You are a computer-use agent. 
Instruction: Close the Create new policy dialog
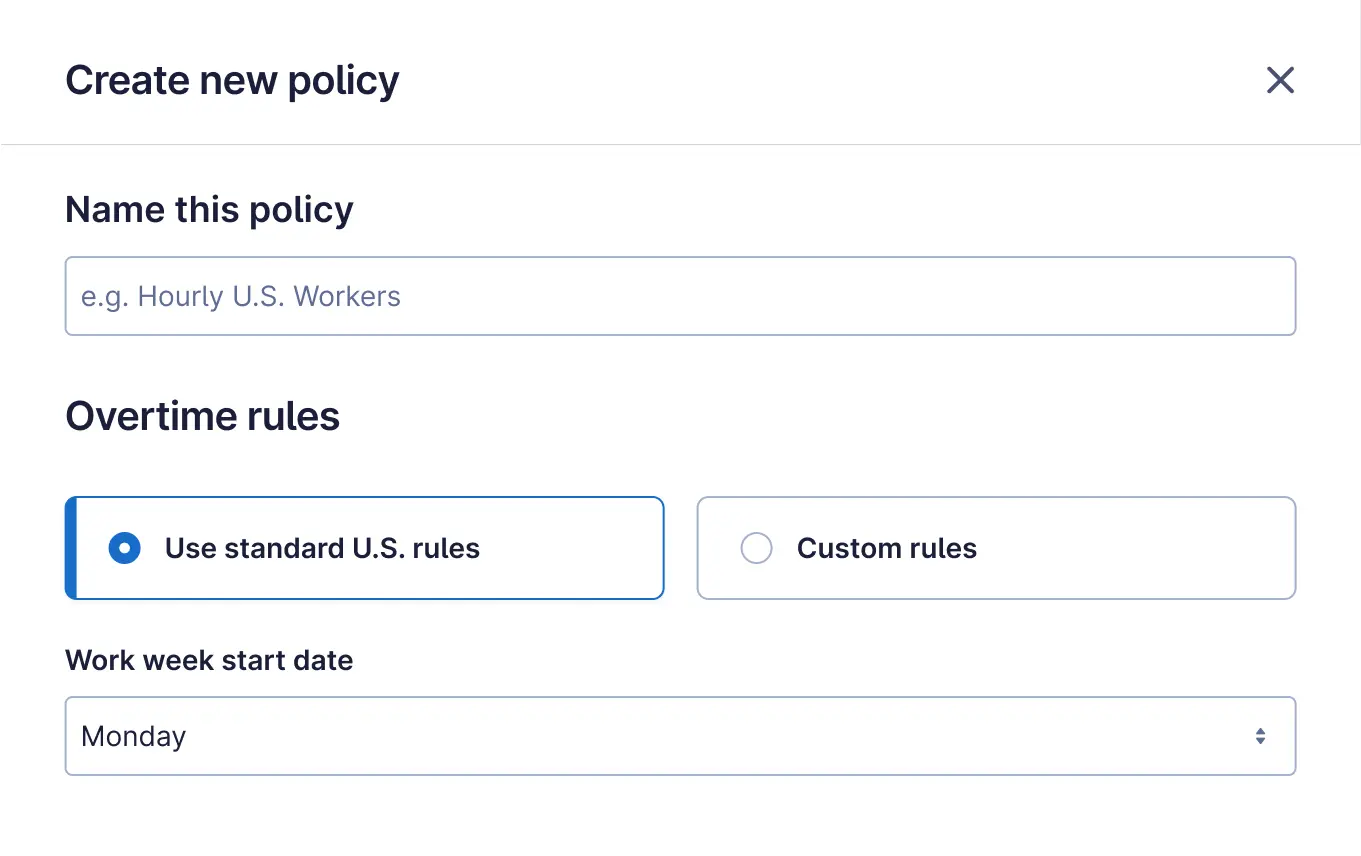1280,80
